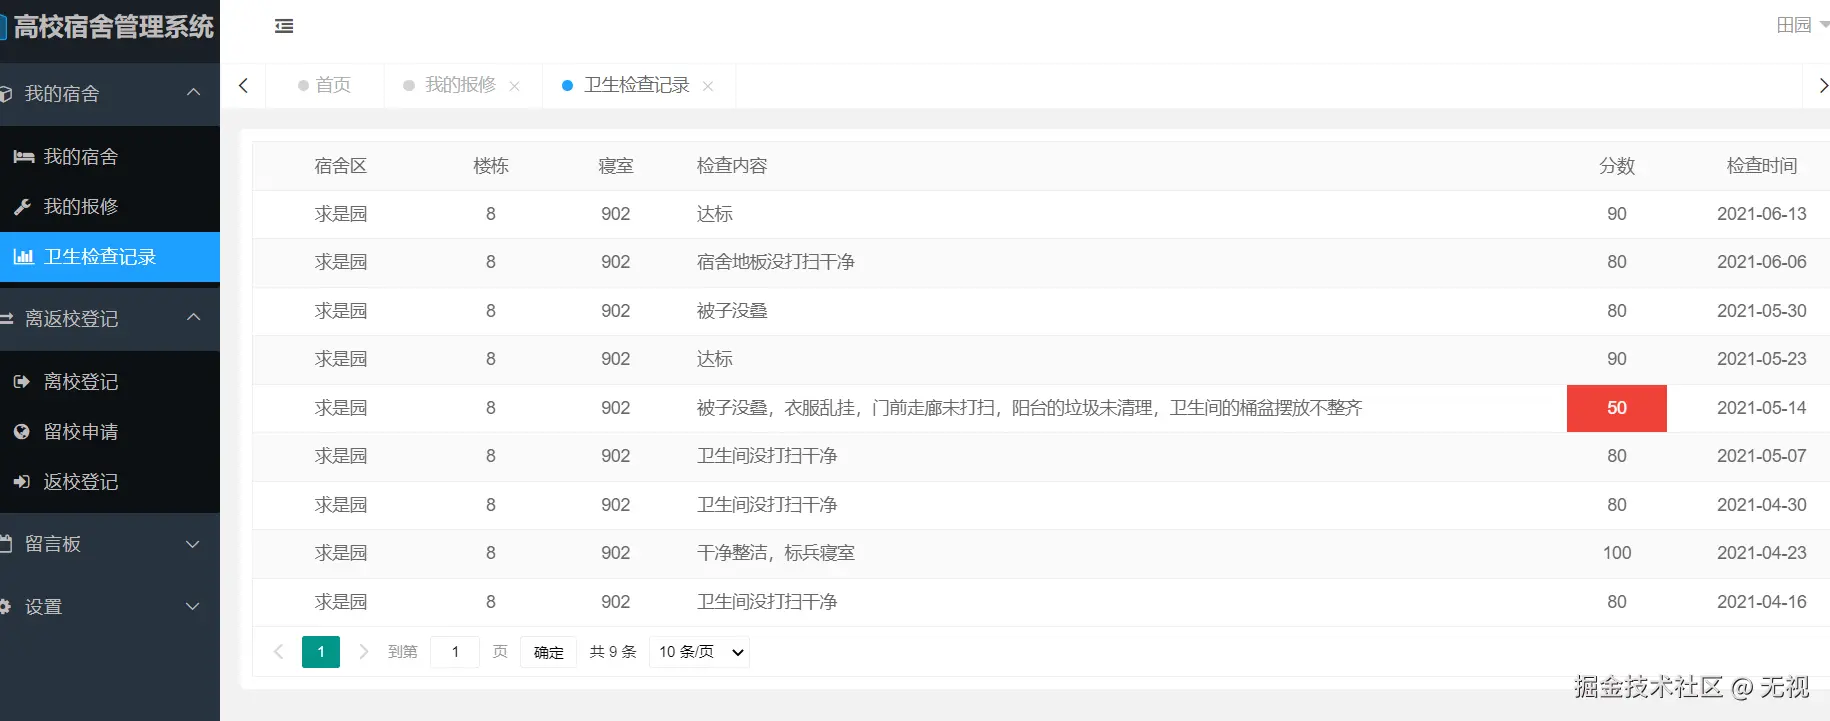Open 我的报修 in the sidebar
This screenshot has width=1830, height=721.
(x=110, y=207)
